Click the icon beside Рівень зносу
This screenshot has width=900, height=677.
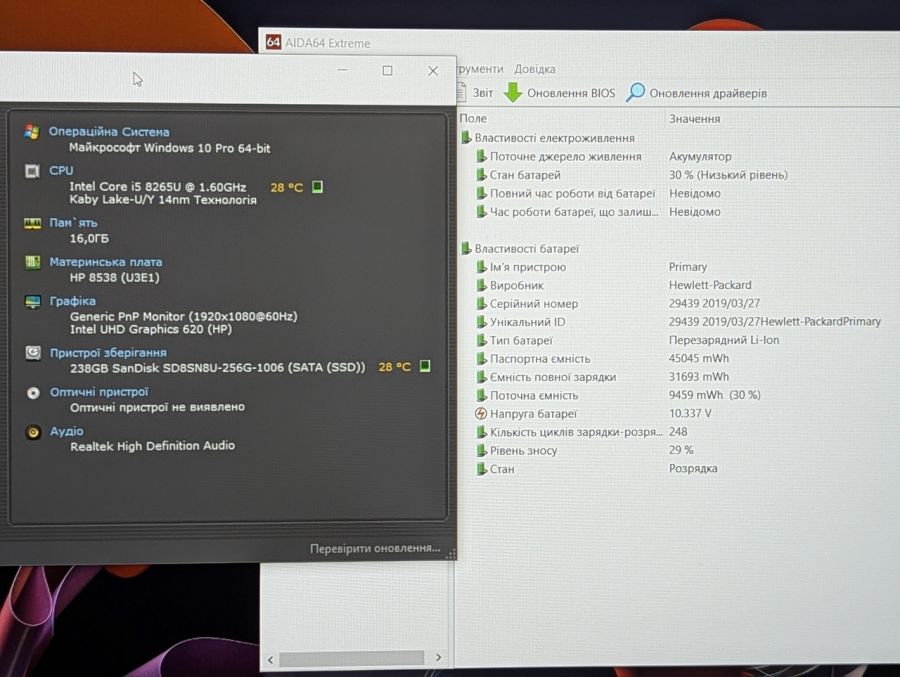pos(481,451)
